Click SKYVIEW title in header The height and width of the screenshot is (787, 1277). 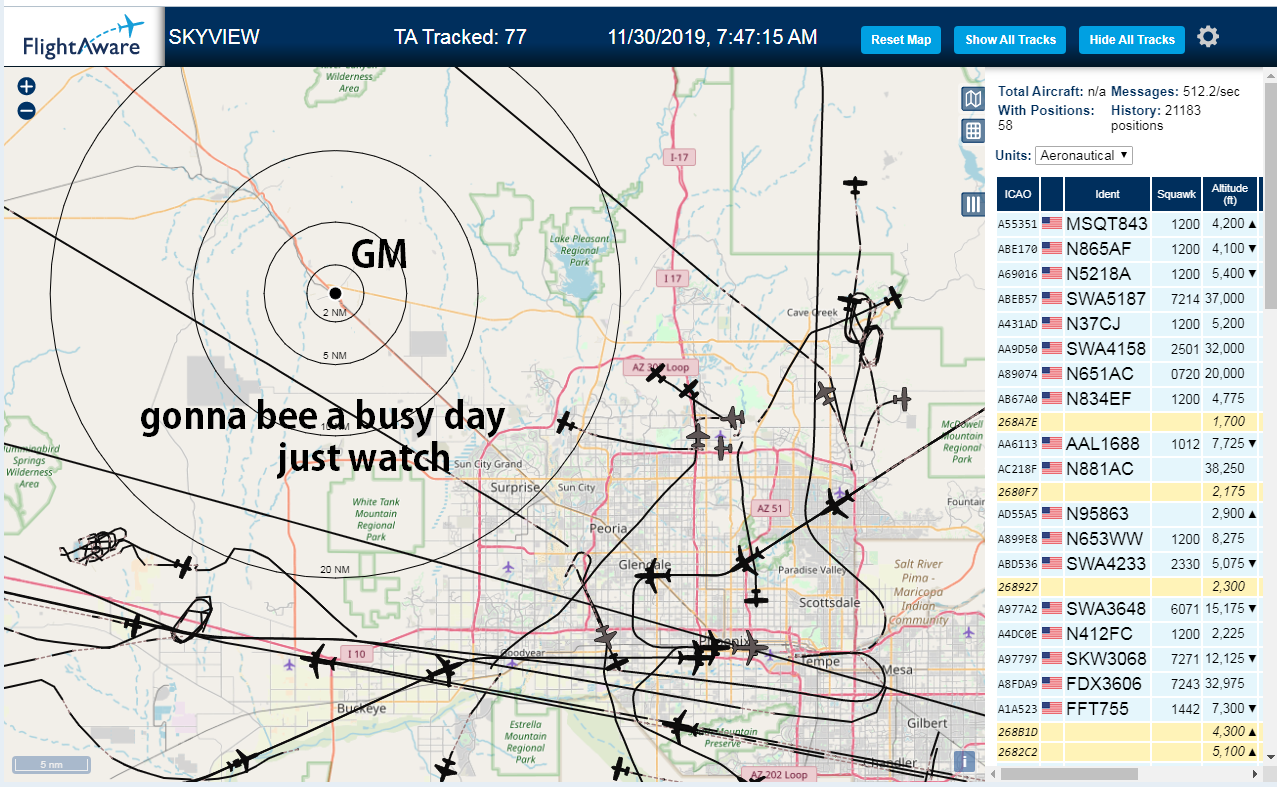click(x=214, y=38)
